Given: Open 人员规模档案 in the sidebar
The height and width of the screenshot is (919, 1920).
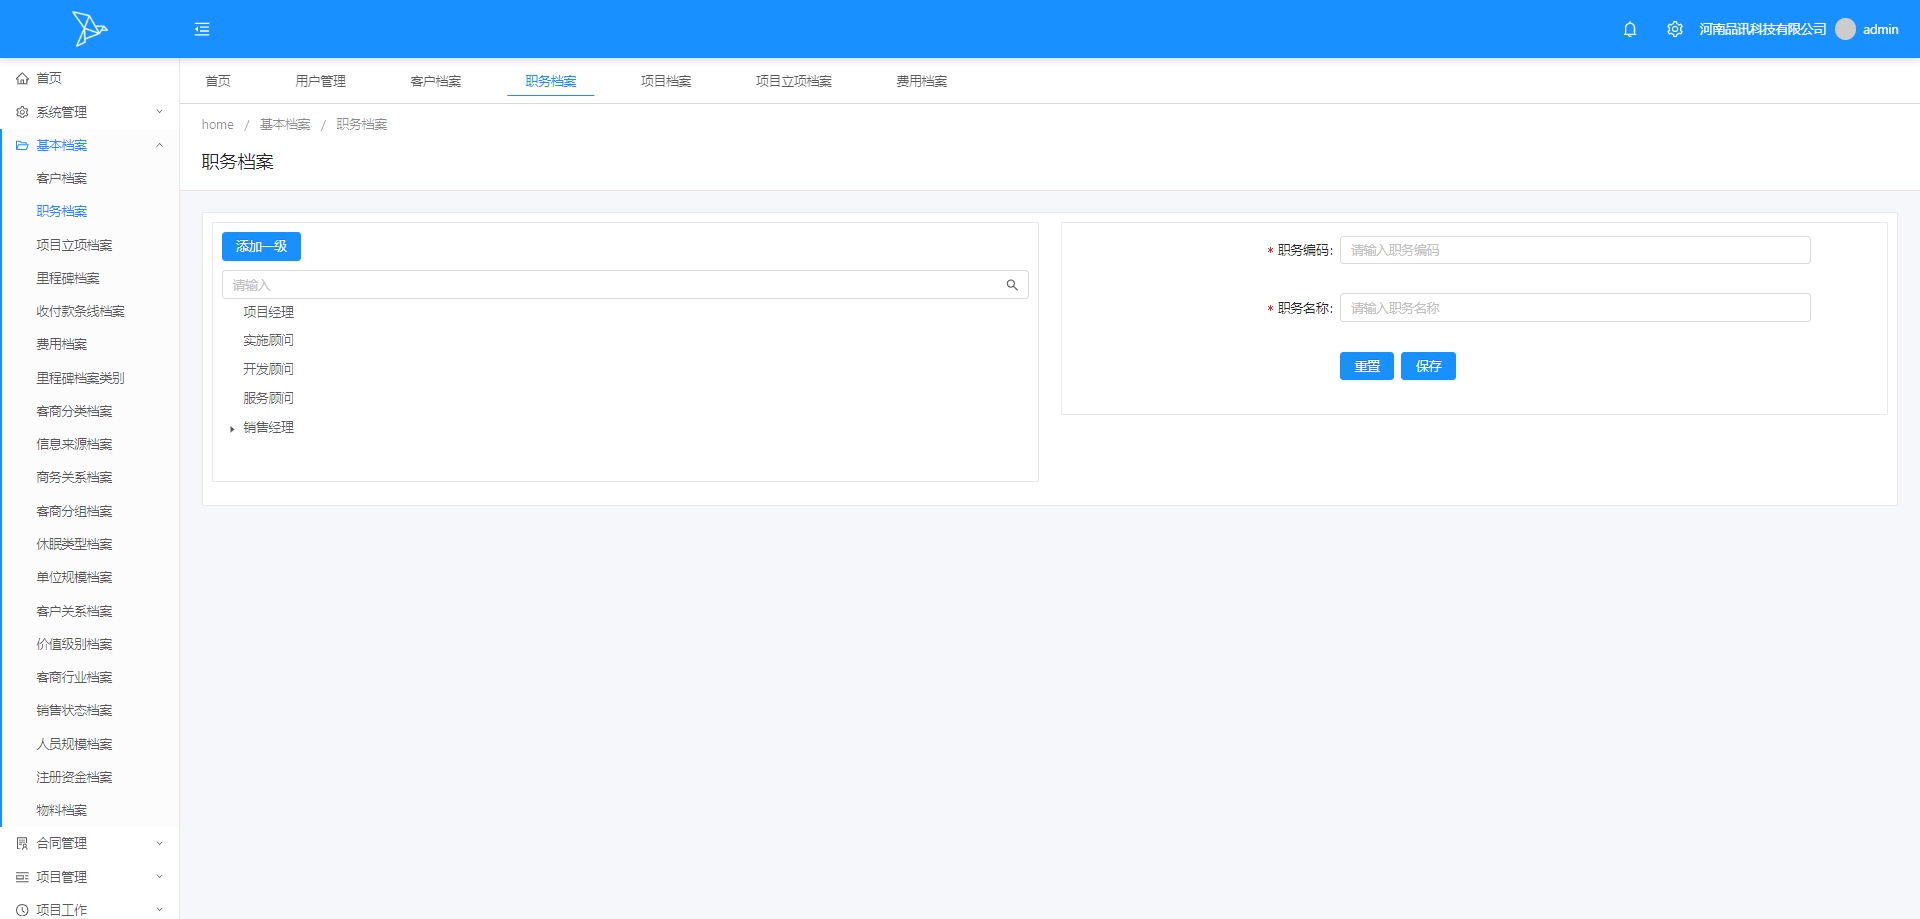Looking at the screenshot, I should [x=75, y=744].
